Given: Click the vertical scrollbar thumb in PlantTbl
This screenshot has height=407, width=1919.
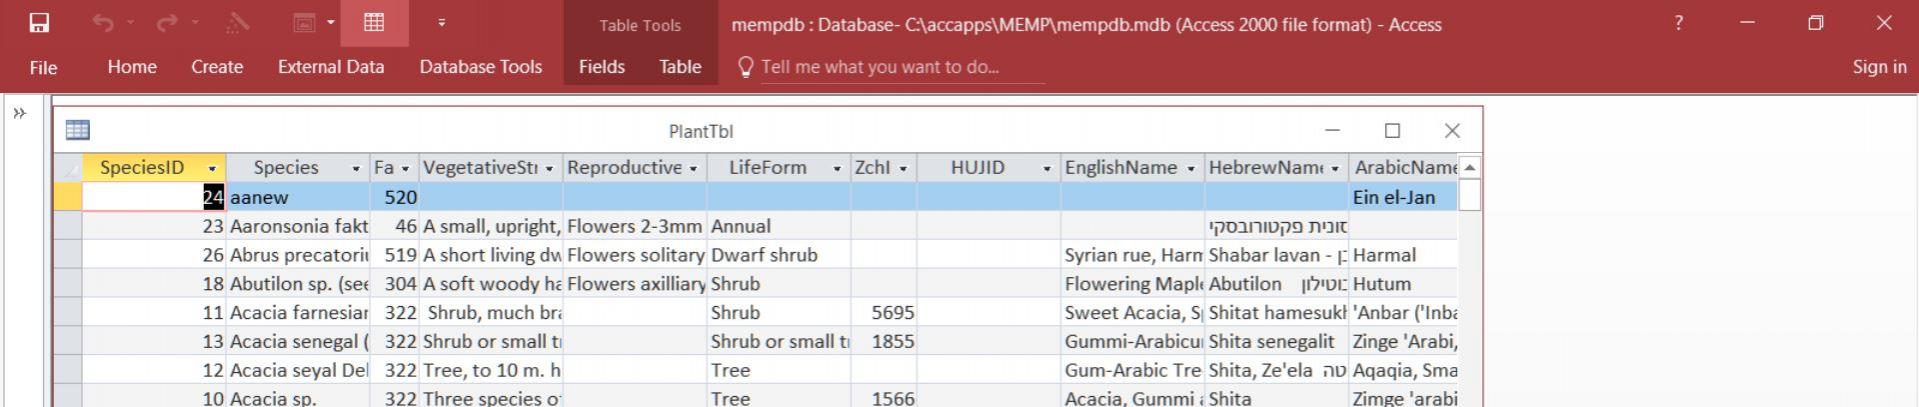Looking at the screenshot, I should click(x=1469, y=194).
